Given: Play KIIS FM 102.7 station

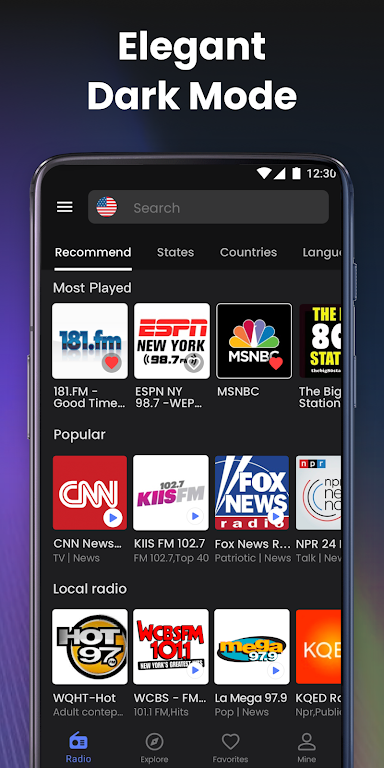Looking at the screenshot, I should coord(195,516).
